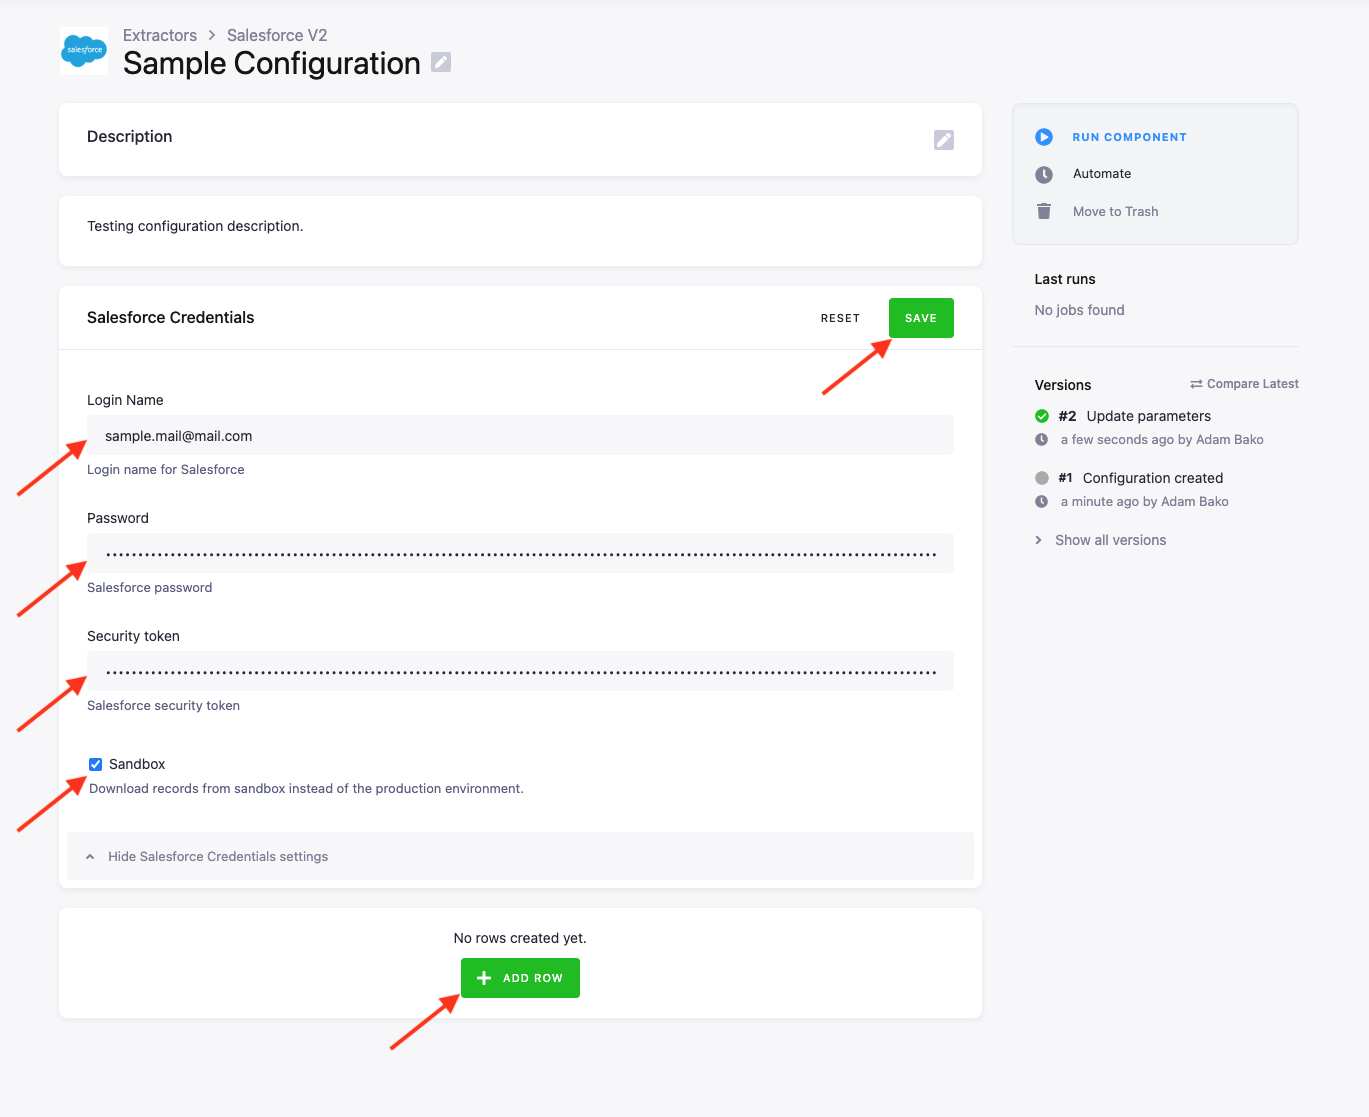The width and height of the screenshot is (1369, 1117).
Task: Click the sandbox download description text
Action: [306, 788]
